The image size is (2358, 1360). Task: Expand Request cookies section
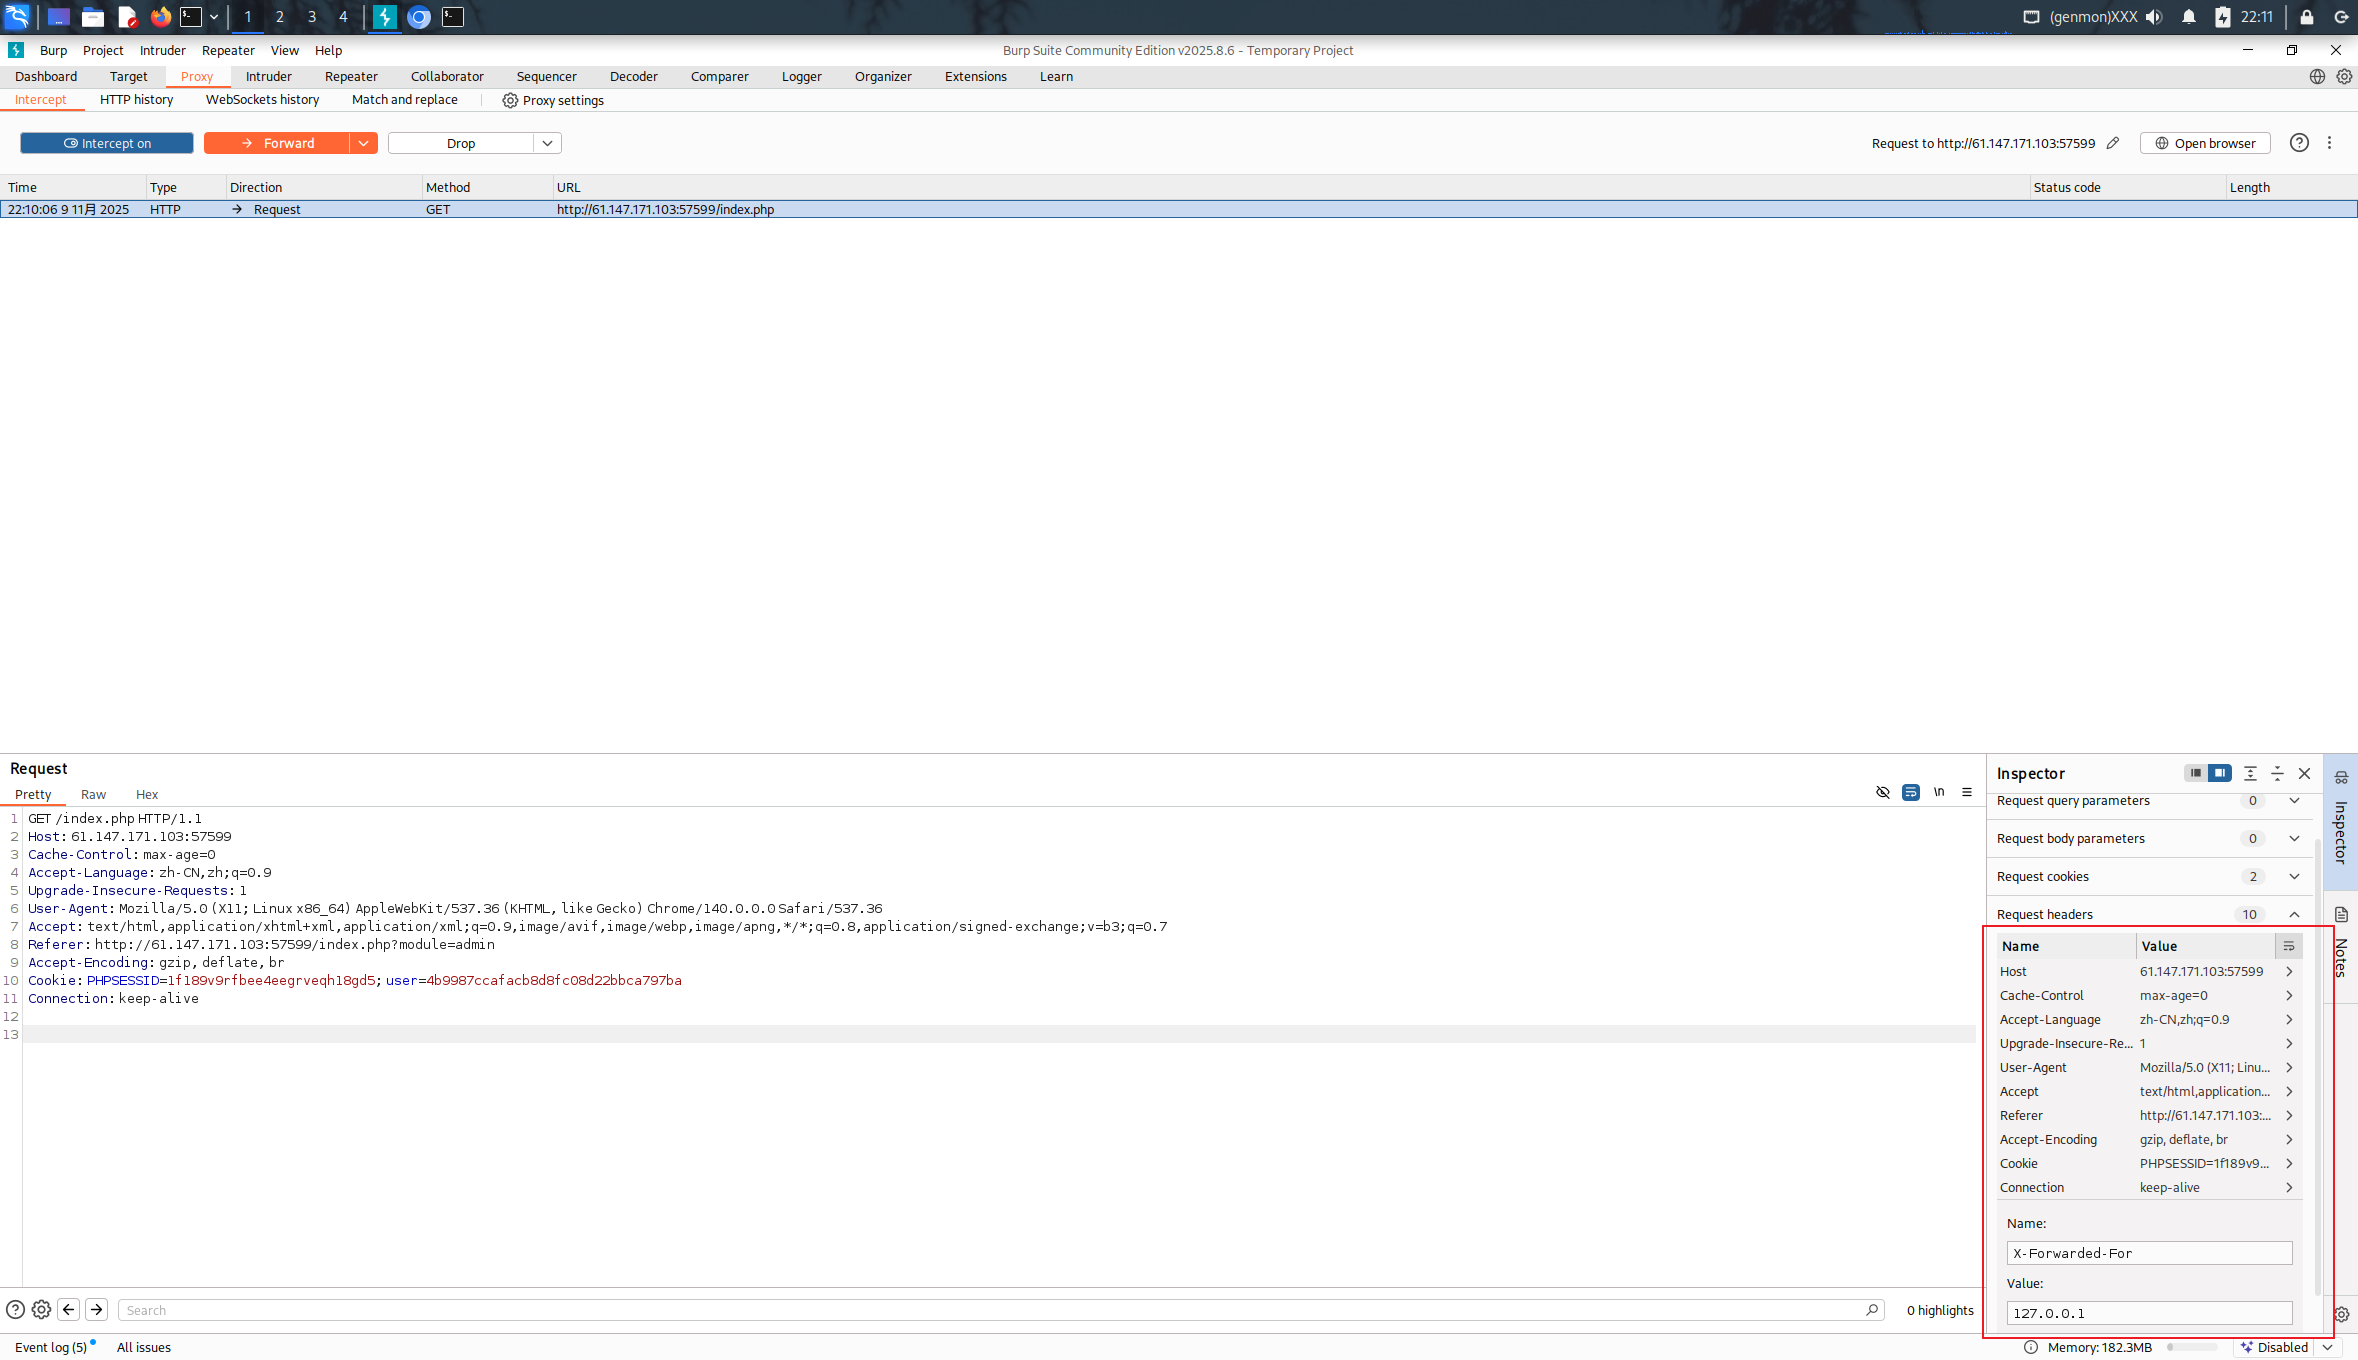coord(2294,876)
